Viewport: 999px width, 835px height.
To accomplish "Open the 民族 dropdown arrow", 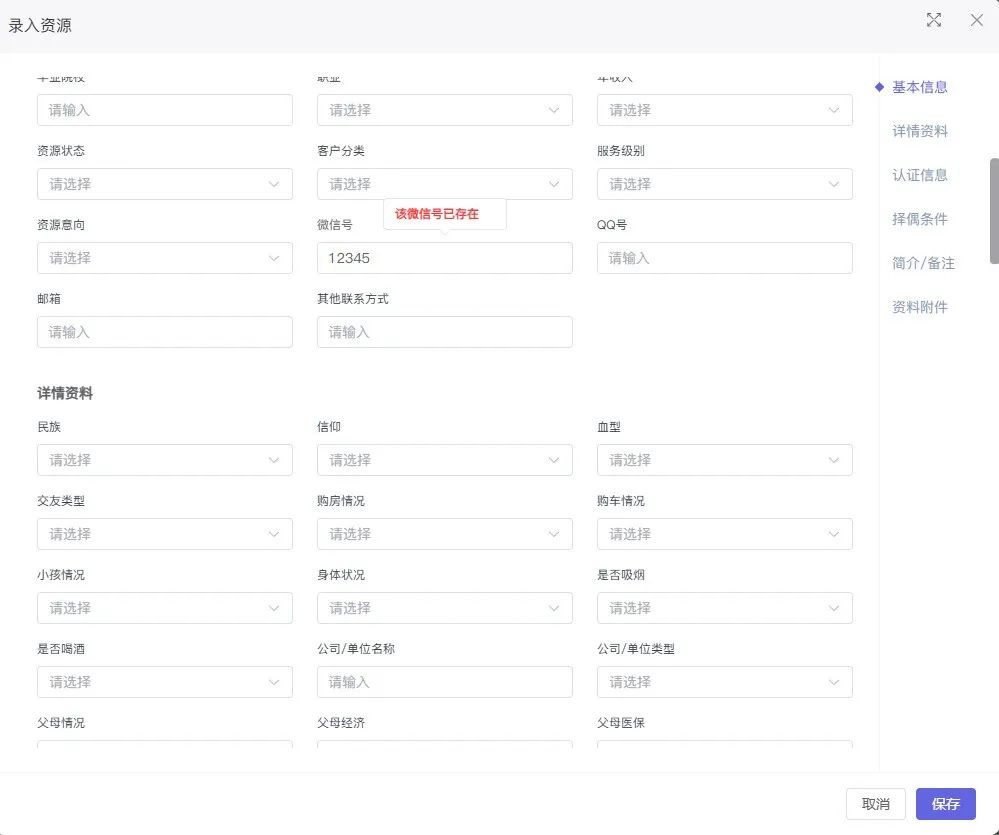I will coord(274,460).
